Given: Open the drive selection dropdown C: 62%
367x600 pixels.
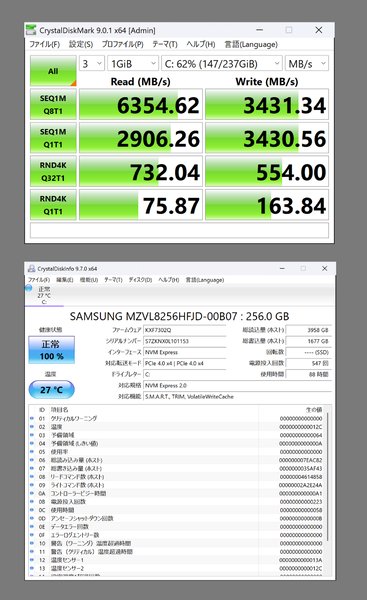Looking at the screenshot, I should click(222, 64).
